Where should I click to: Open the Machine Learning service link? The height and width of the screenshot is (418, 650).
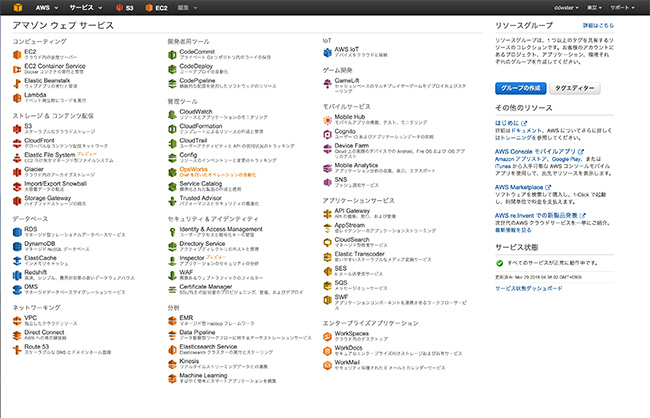pyautogui.click(x=203, y=375)
